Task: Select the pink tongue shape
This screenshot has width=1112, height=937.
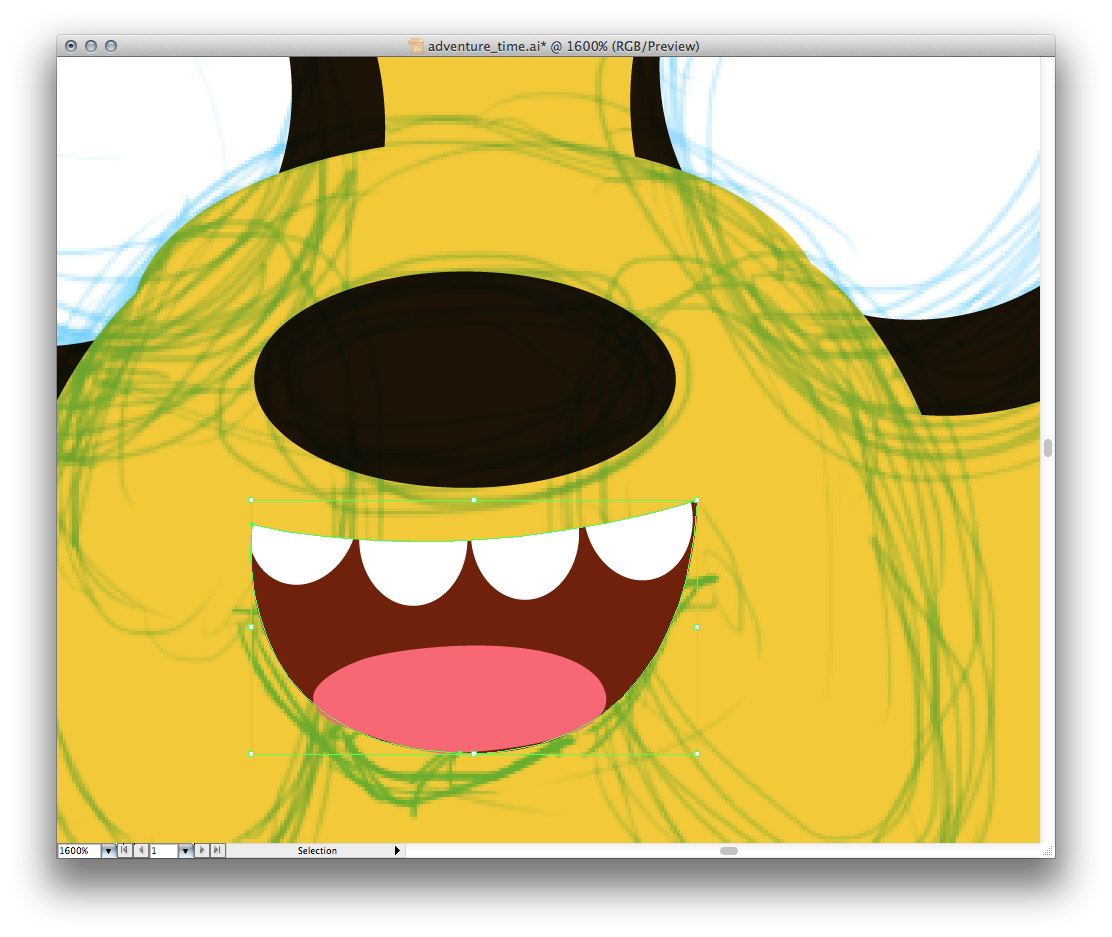Action: click(x=459, y=695)
